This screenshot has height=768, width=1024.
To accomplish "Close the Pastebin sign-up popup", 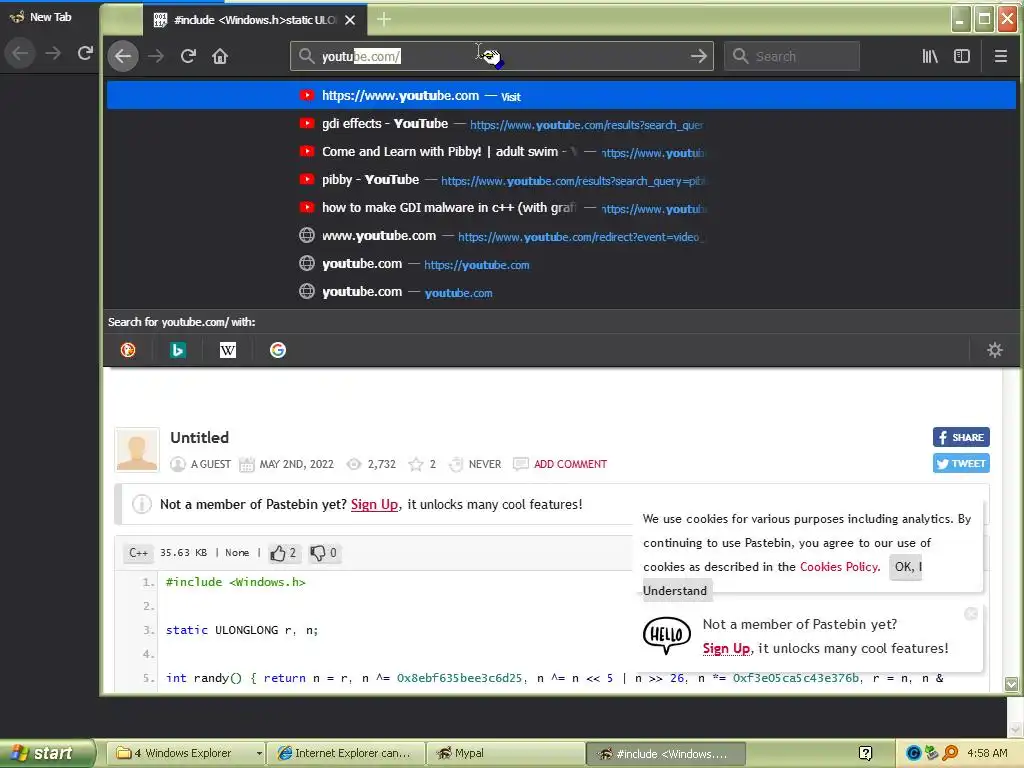I will 971,613.
